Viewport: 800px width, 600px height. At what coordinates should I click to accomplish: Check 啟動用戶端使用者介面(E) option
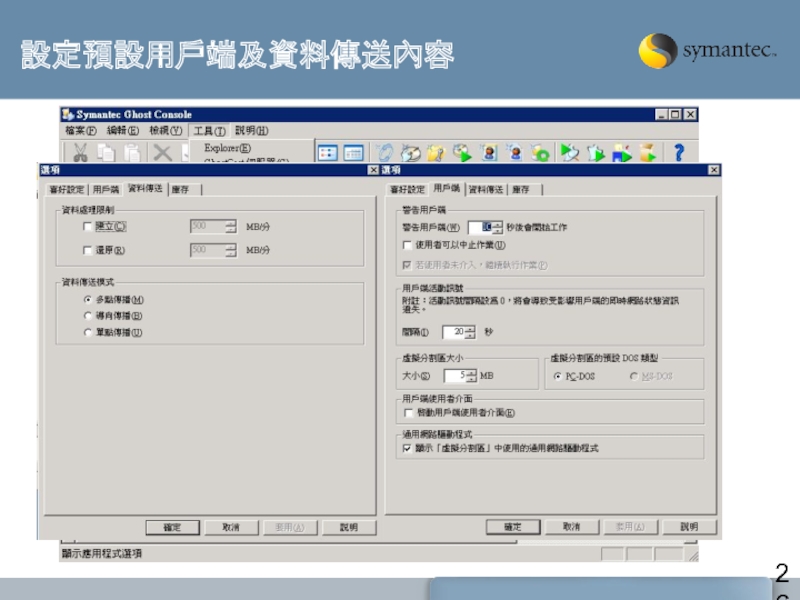(x=408, y=412)
